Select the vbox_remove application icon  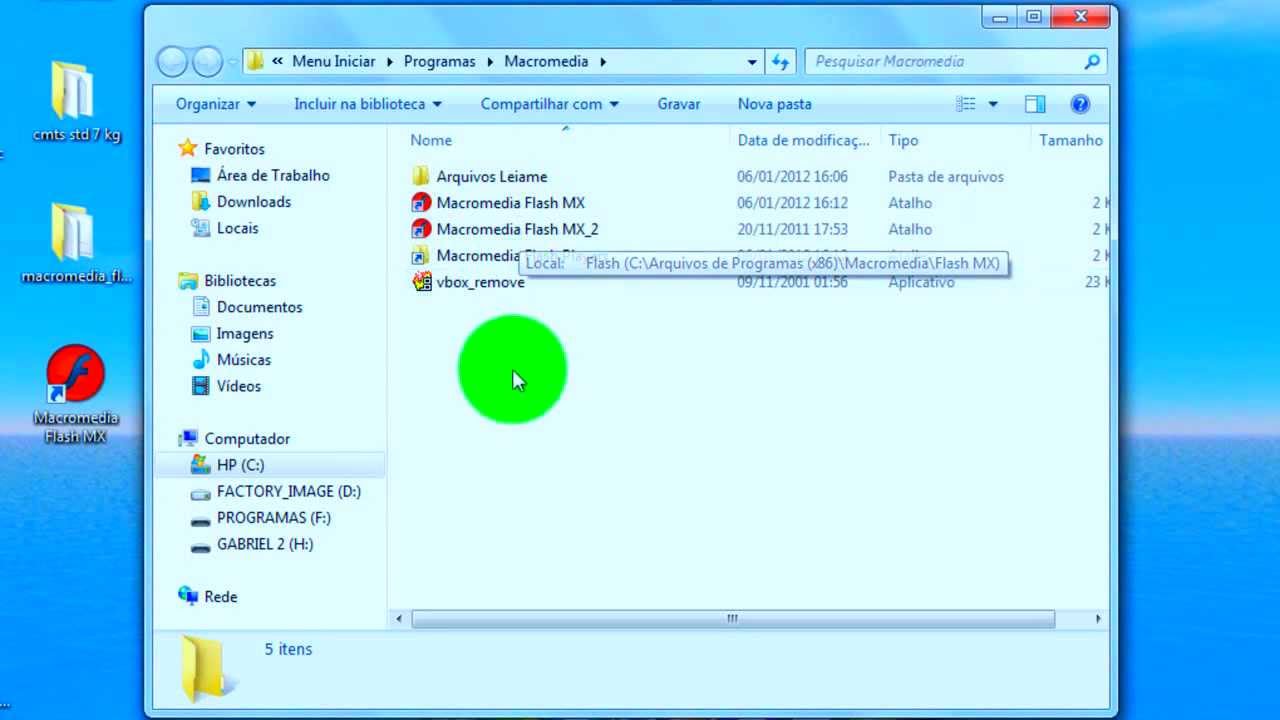pyautogui.click(x=421, y=282)
